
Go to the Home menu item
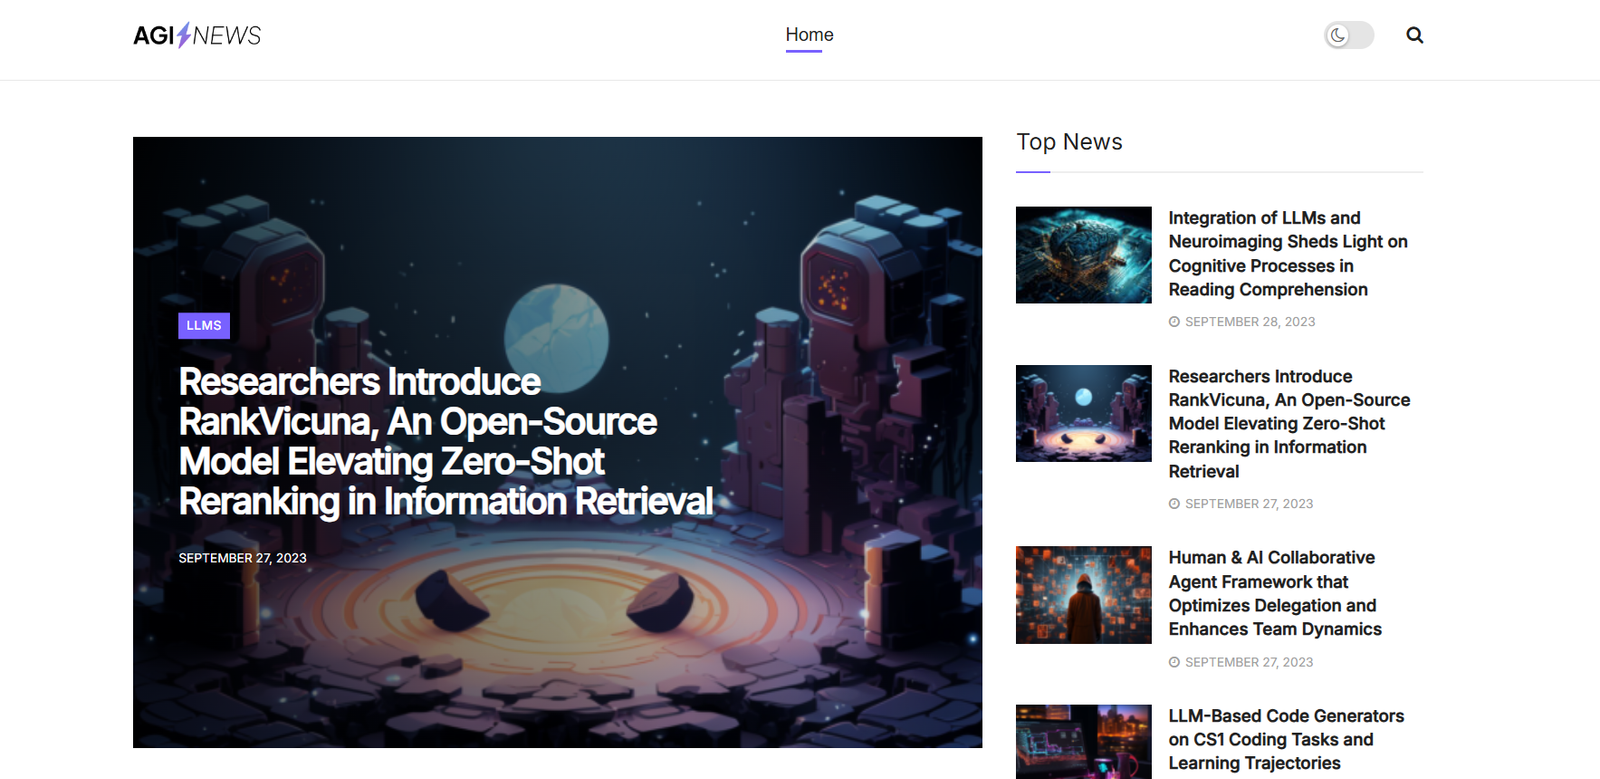click(x=809, y=35)
